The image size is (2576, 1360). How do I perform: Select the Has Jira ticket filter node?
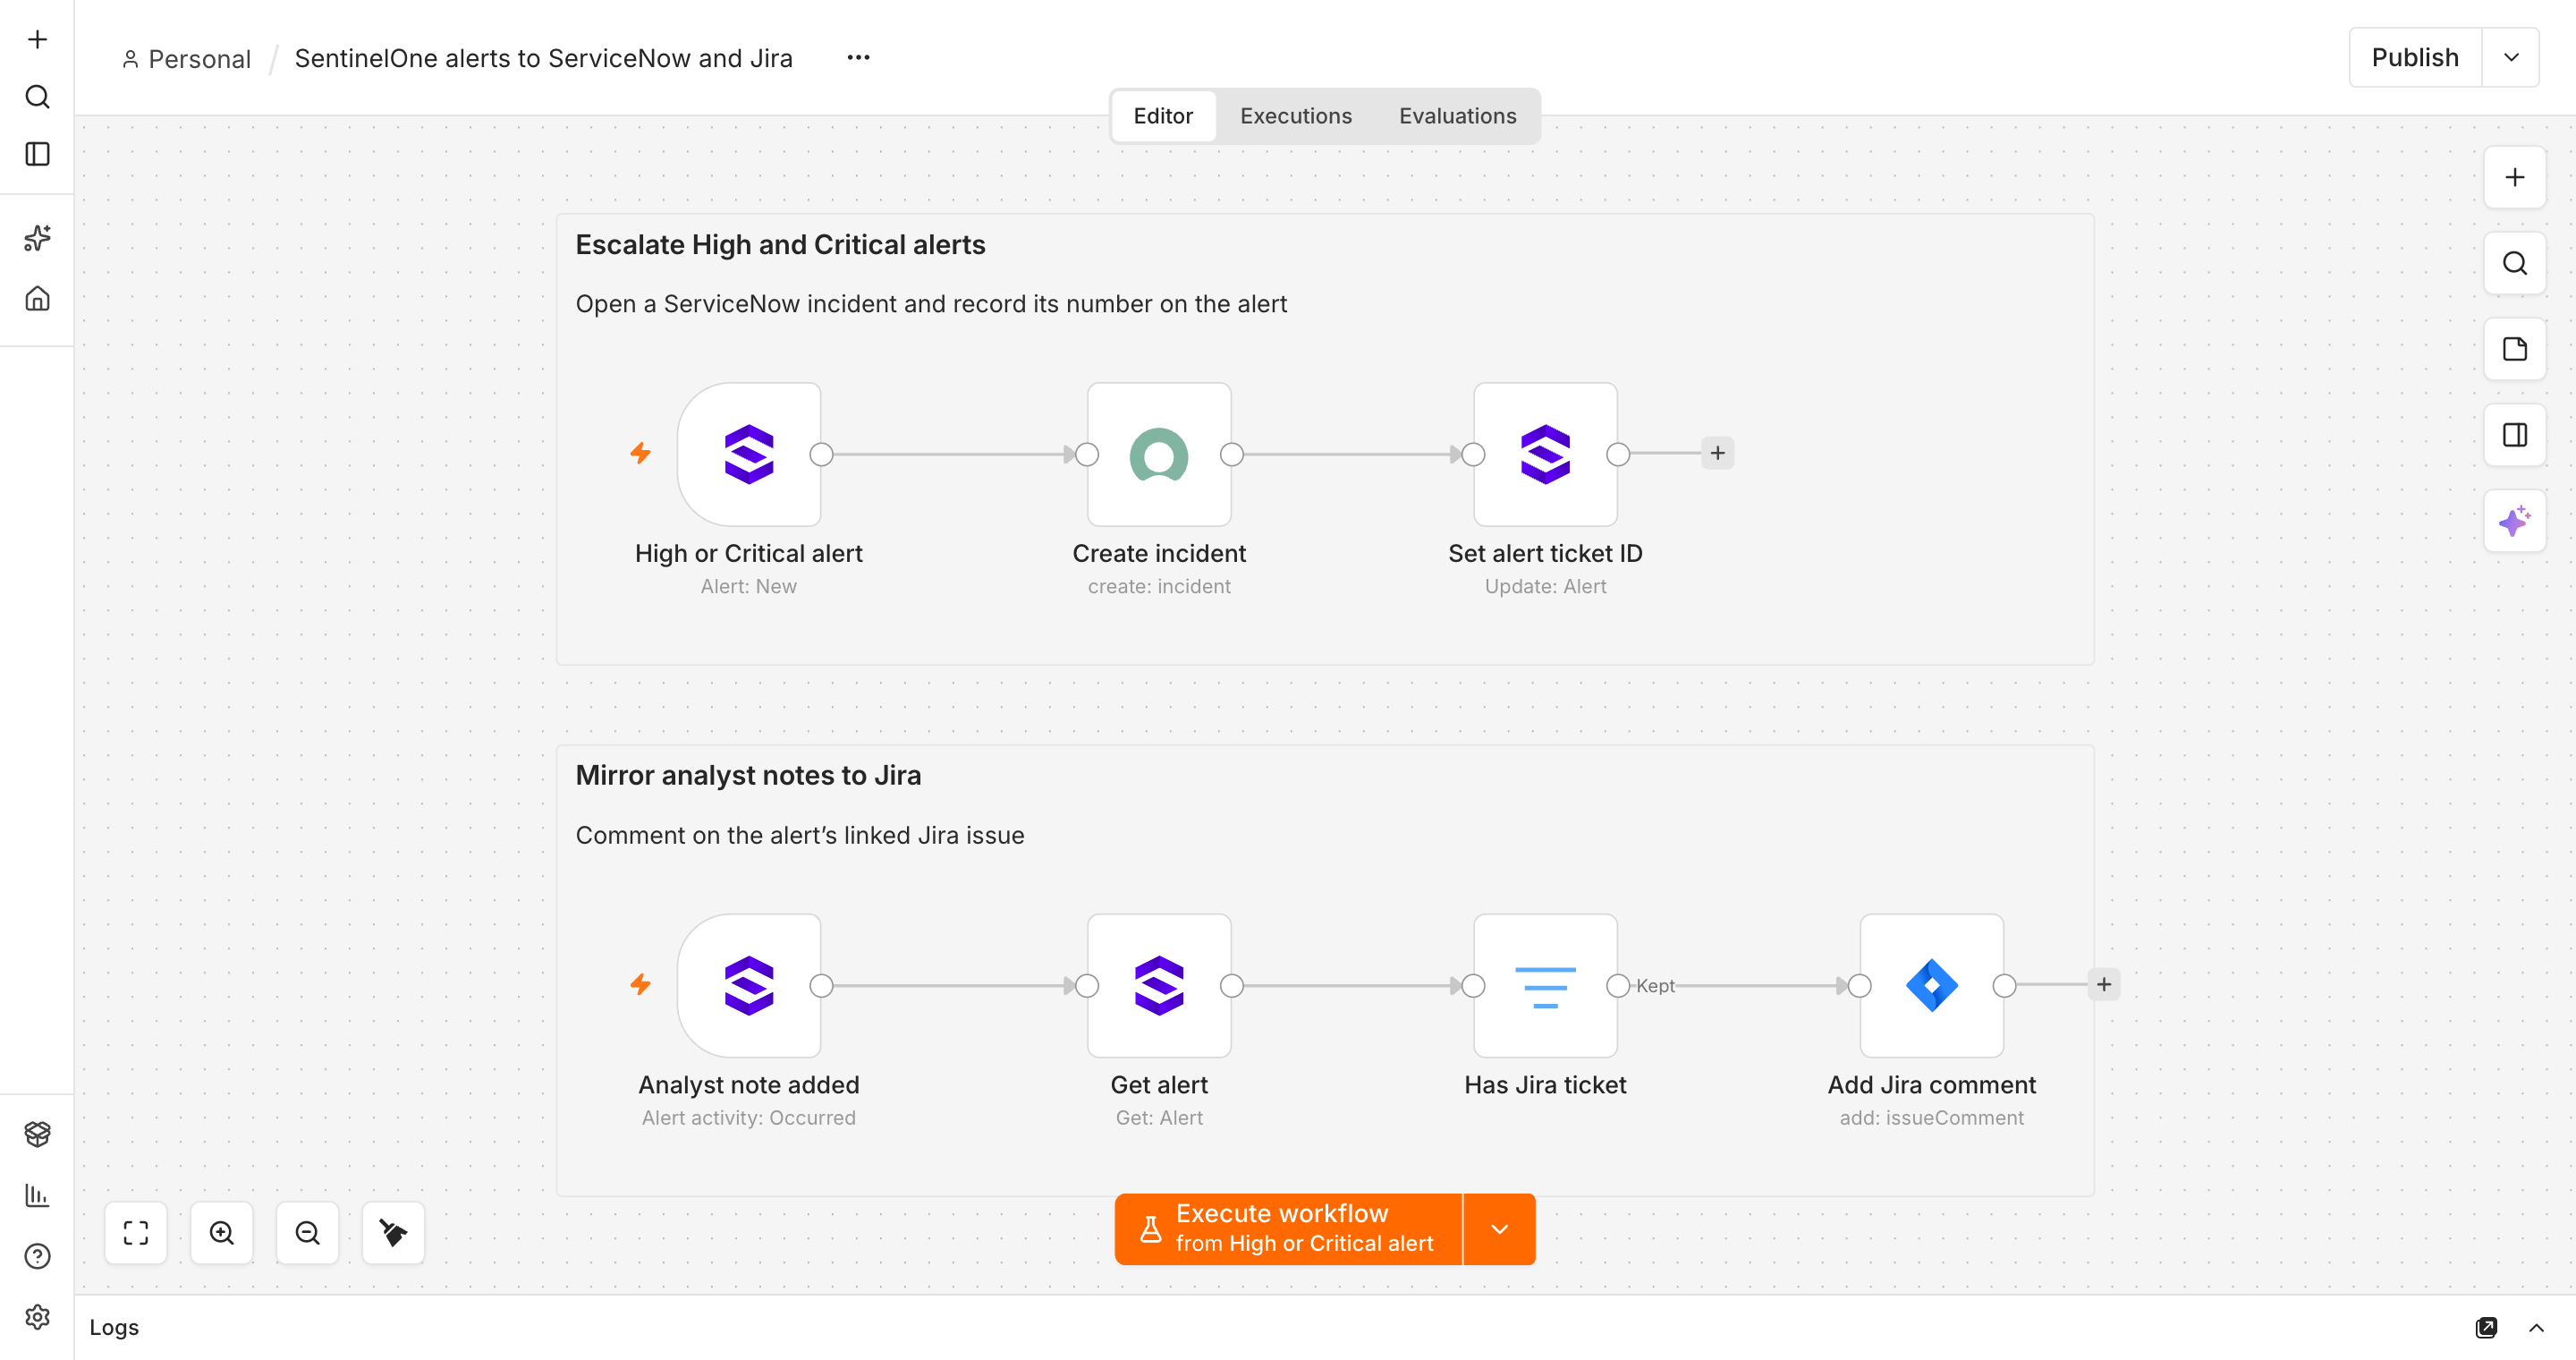(x=1545, y=986)
